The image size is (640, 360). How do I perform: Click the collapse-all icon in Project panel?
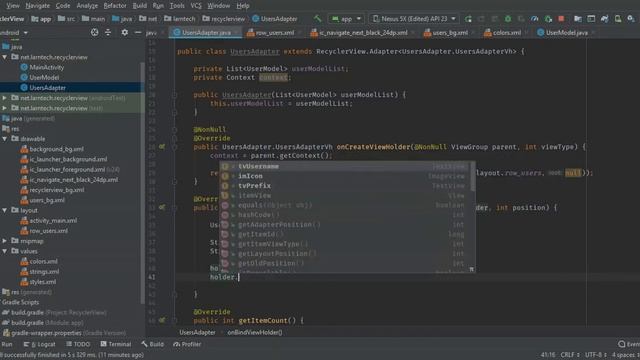pos(108,32)
